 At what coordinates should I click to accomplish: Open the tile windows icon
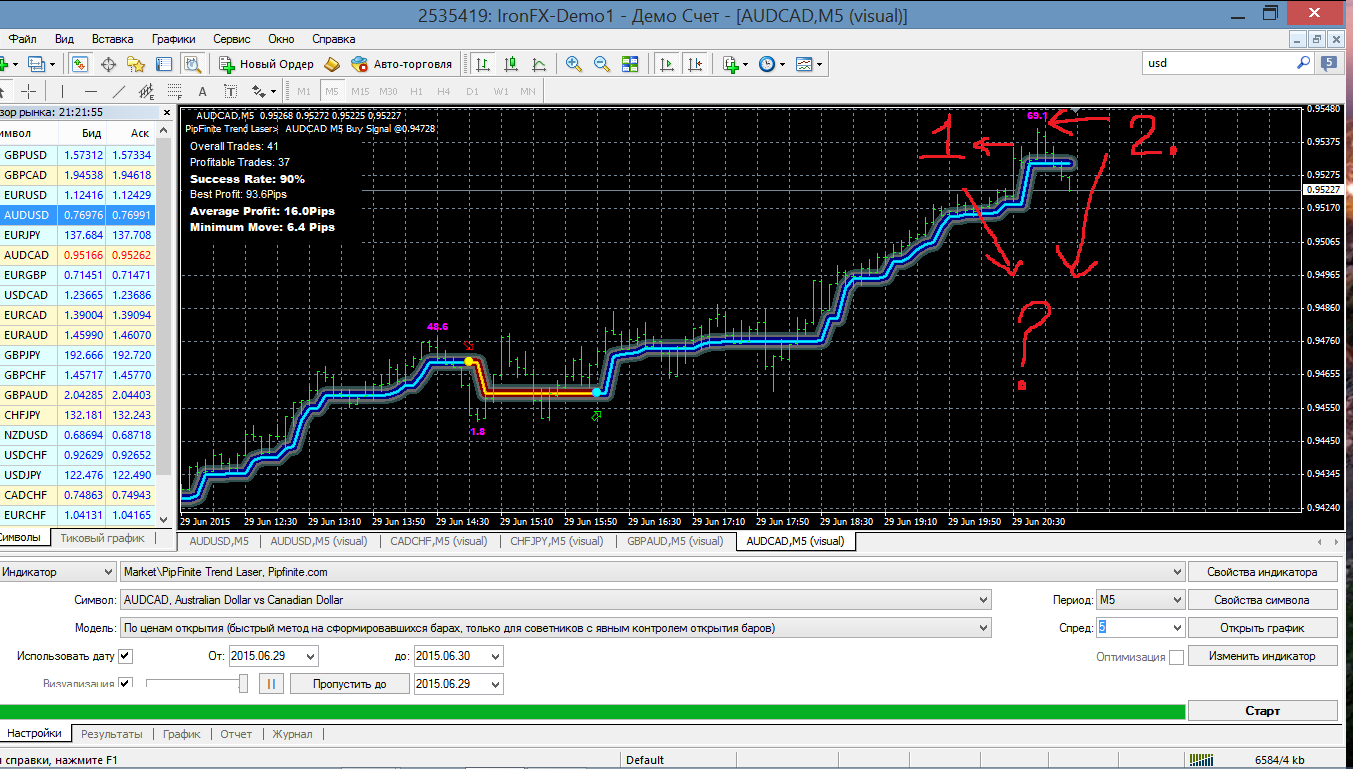(630, 64)
